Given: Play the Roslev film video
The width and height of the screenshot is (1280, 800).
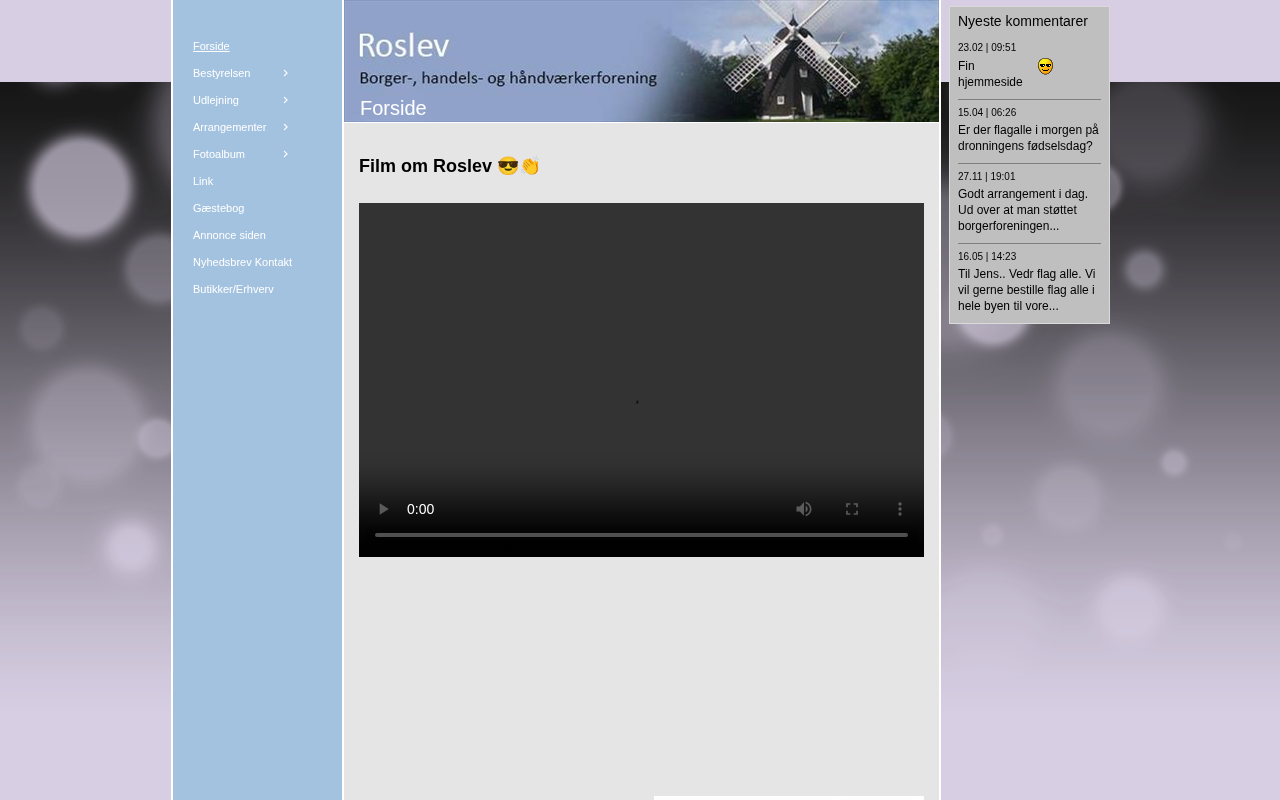Looking at the screenshot, I should [383, 509].
